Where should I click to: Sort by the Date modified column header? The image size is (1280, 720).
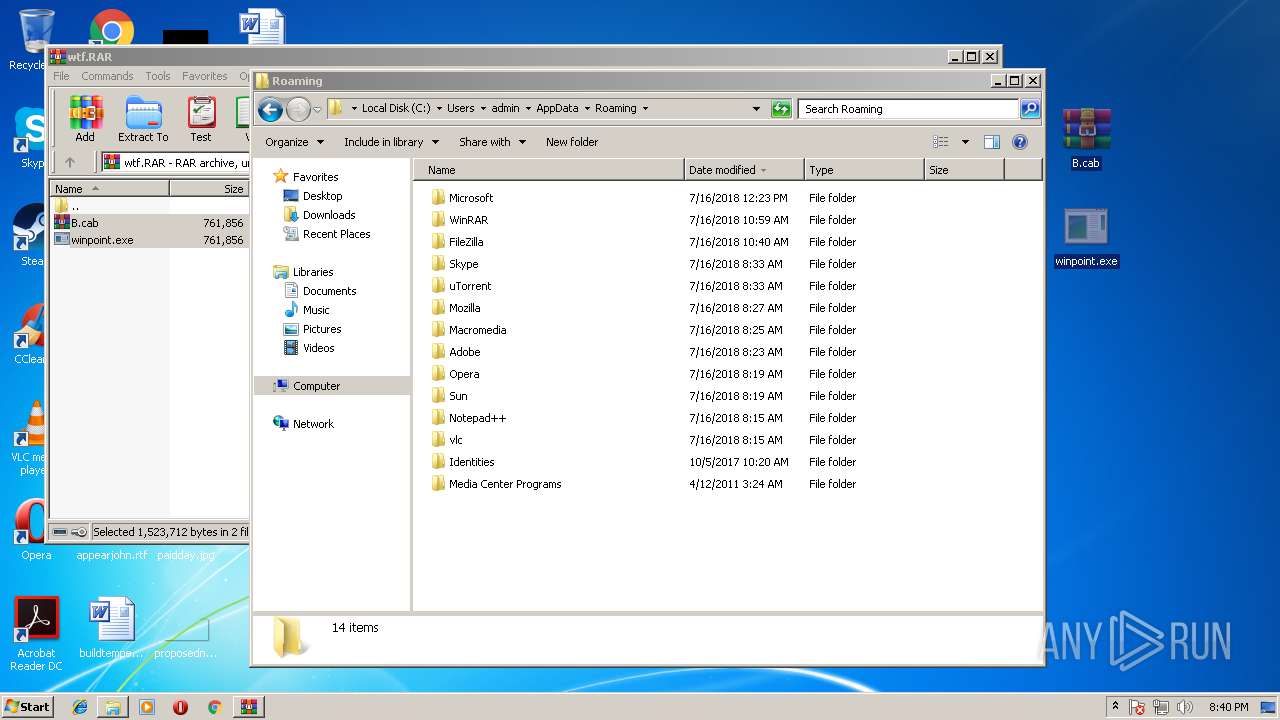pos(744,170)
